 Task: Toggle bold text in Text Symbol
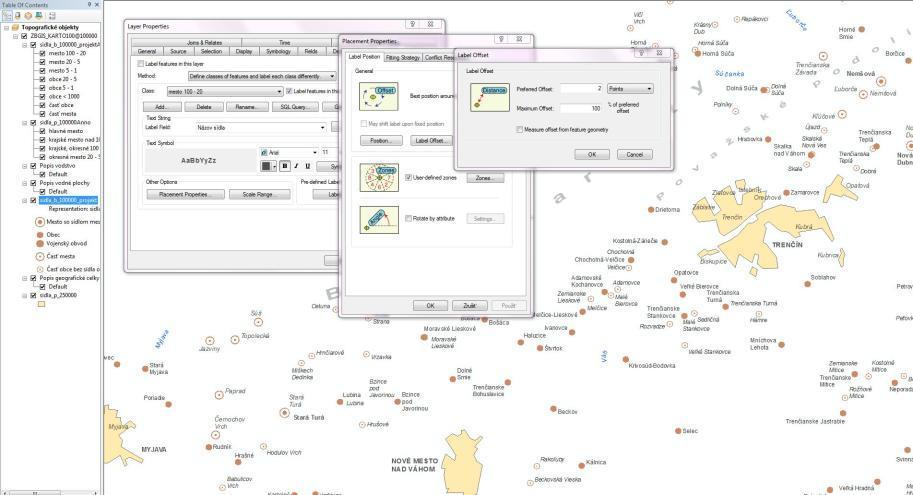click(x=284, y=166)
